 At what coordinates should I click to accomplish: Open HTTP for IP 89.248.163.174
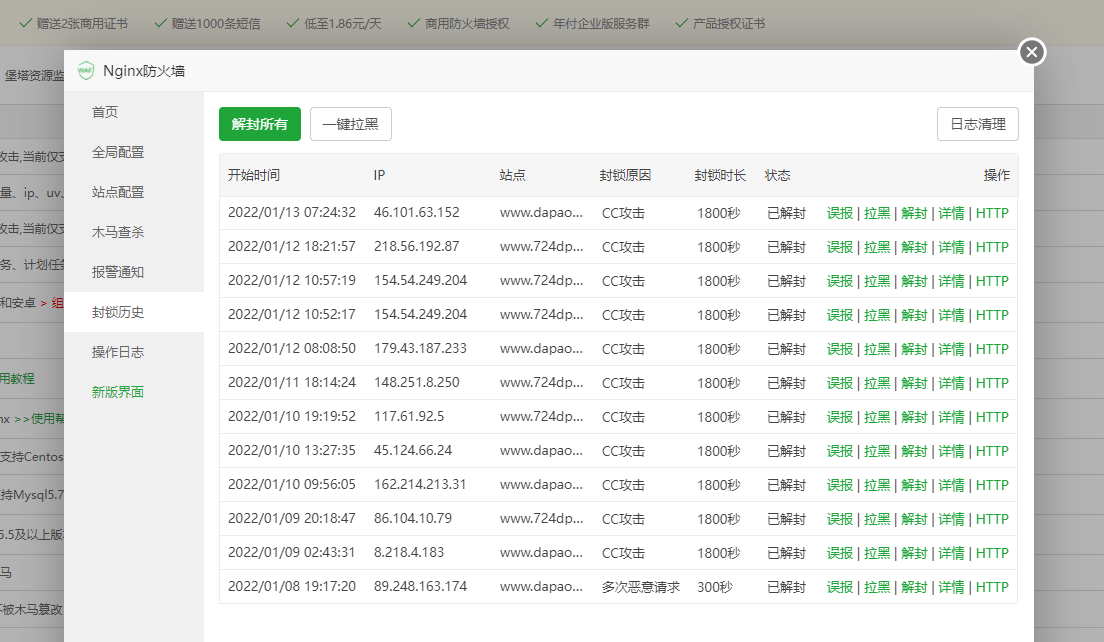coord(992,586)
